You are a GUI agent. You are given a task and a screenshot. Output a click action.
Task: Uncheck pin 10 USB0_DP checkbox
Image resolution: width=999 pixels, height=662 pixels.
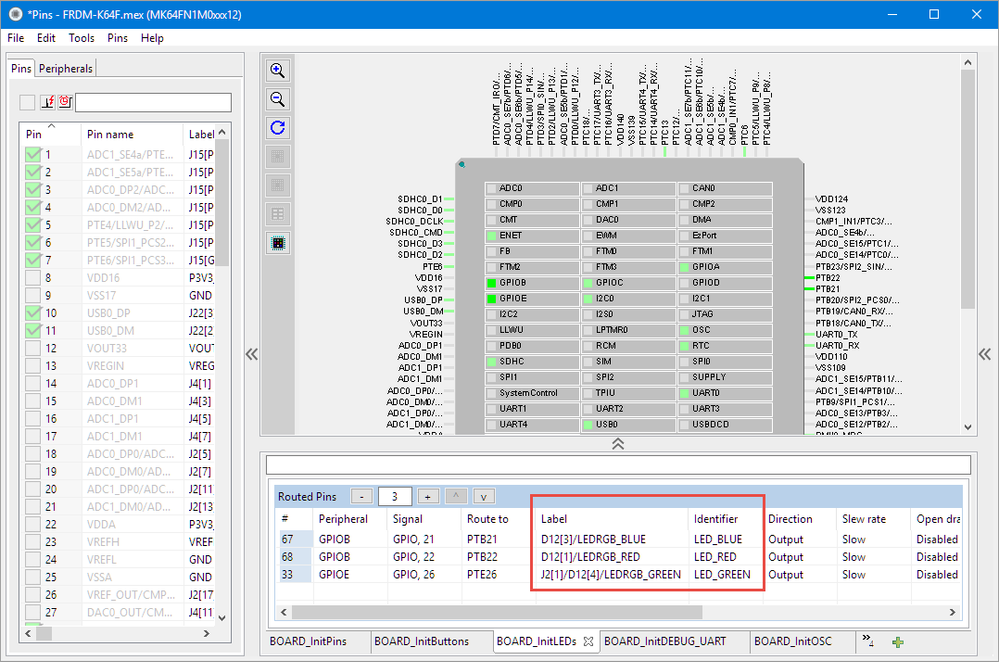(33, 313)
